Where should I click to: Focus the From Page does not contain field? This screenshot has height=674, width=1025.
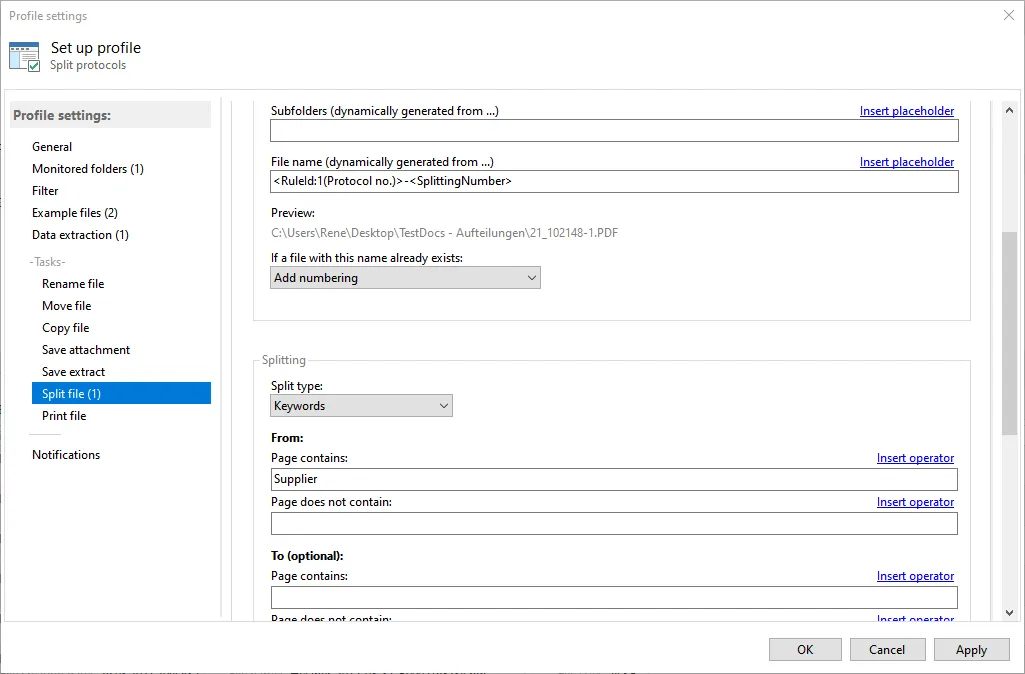[614, 523]
